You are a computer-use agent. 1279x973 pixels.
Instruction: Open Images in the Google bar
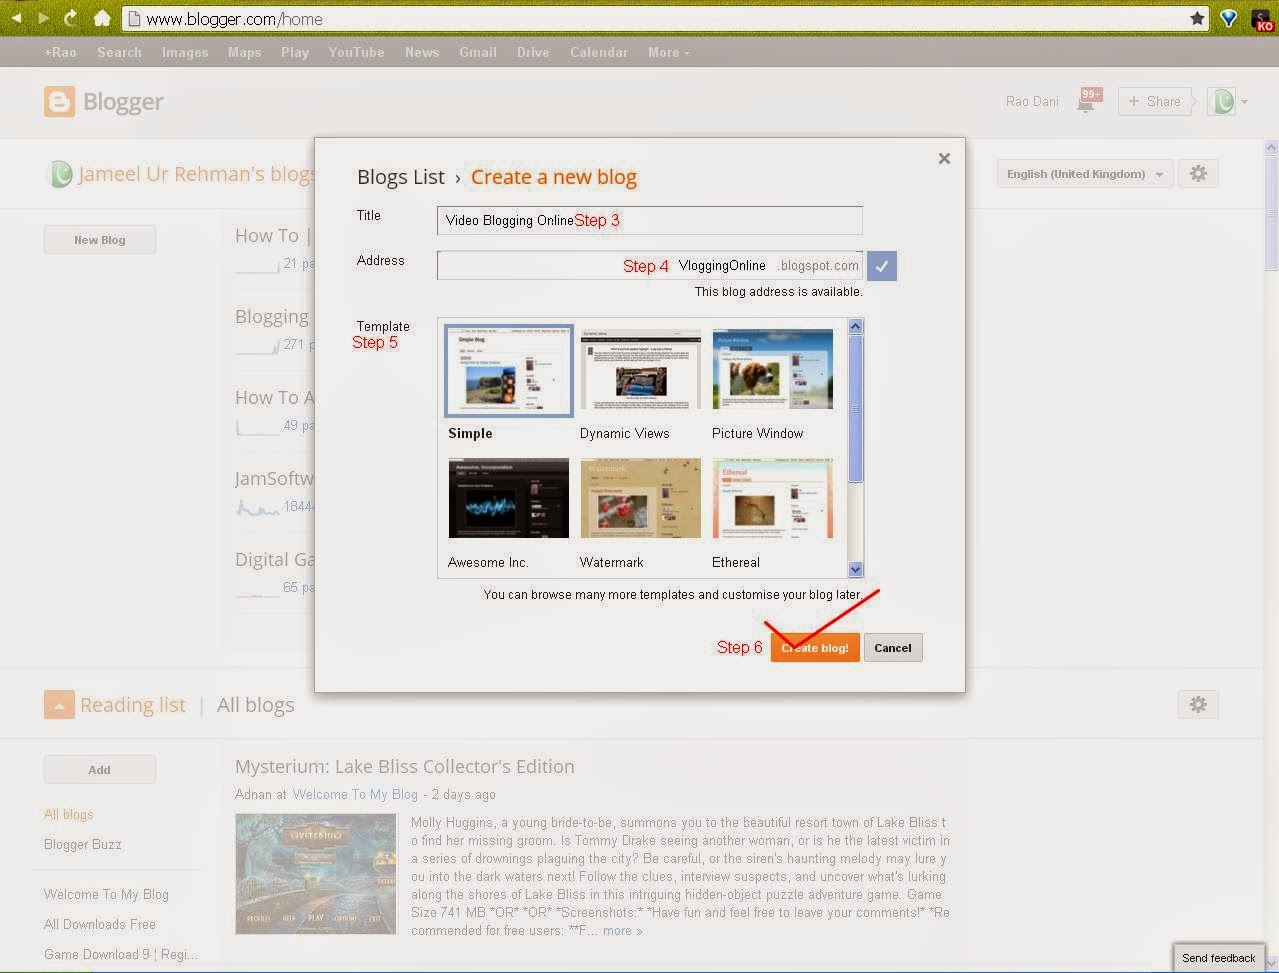coord(185,52)
